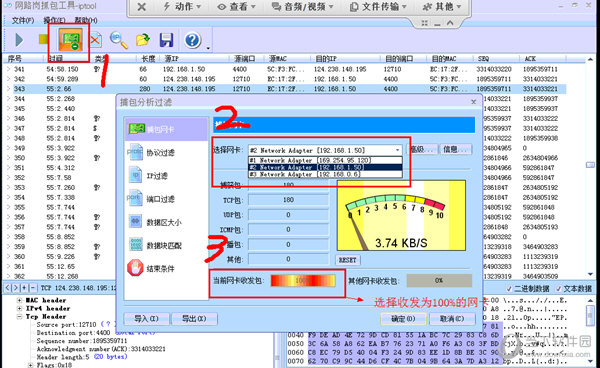Open the 操作(E) menu
Screen dimensions: 600x368
[x=54, y=20]
